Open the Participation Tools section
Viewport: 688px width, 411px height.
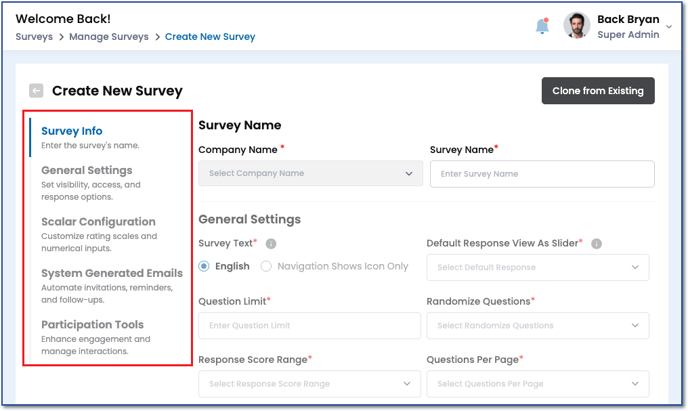(x=92, y=325)
